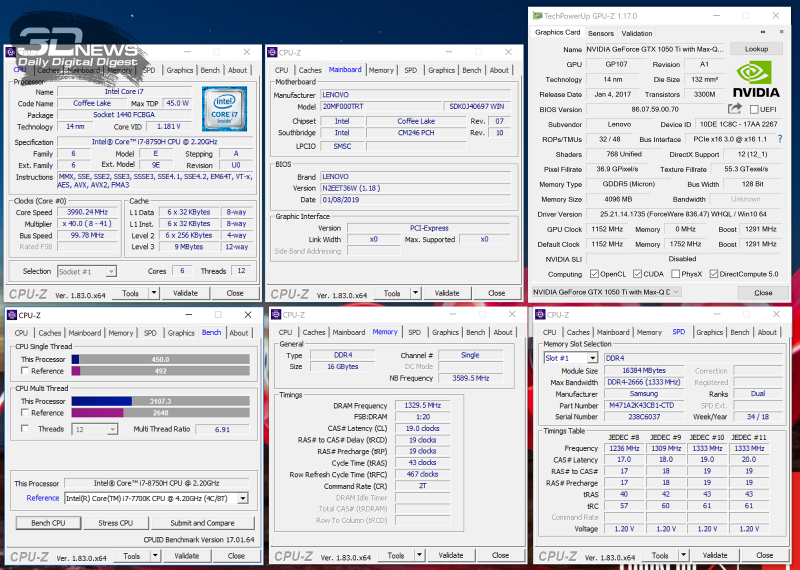Viewport: 800px width, 570px height.
Task: Open Caches tab in Memory window
Action: pyautogui.click(x=314, y=332)
